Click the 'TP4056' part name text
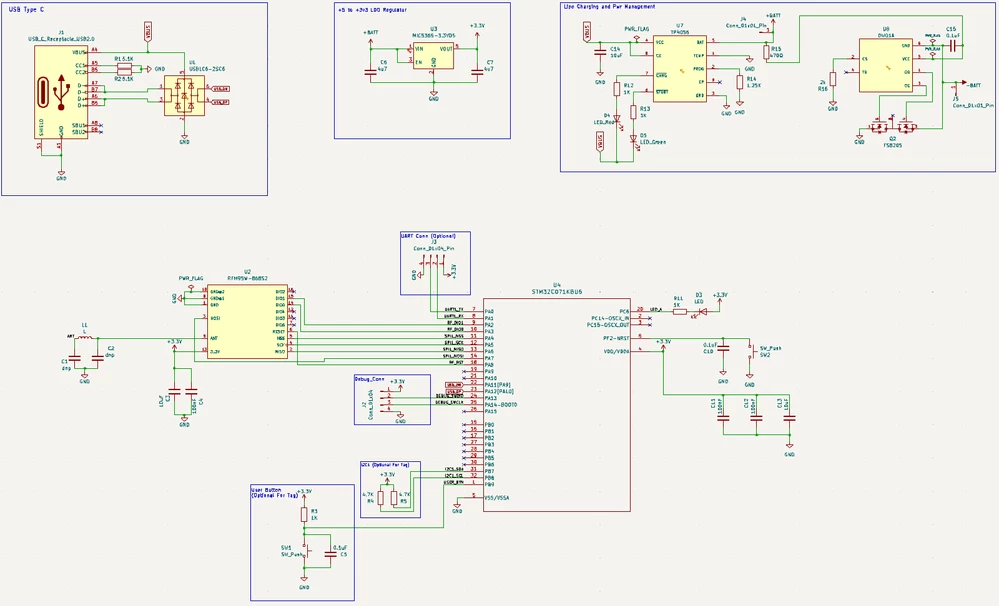This screenshot has width=999, height=606. 678,31
